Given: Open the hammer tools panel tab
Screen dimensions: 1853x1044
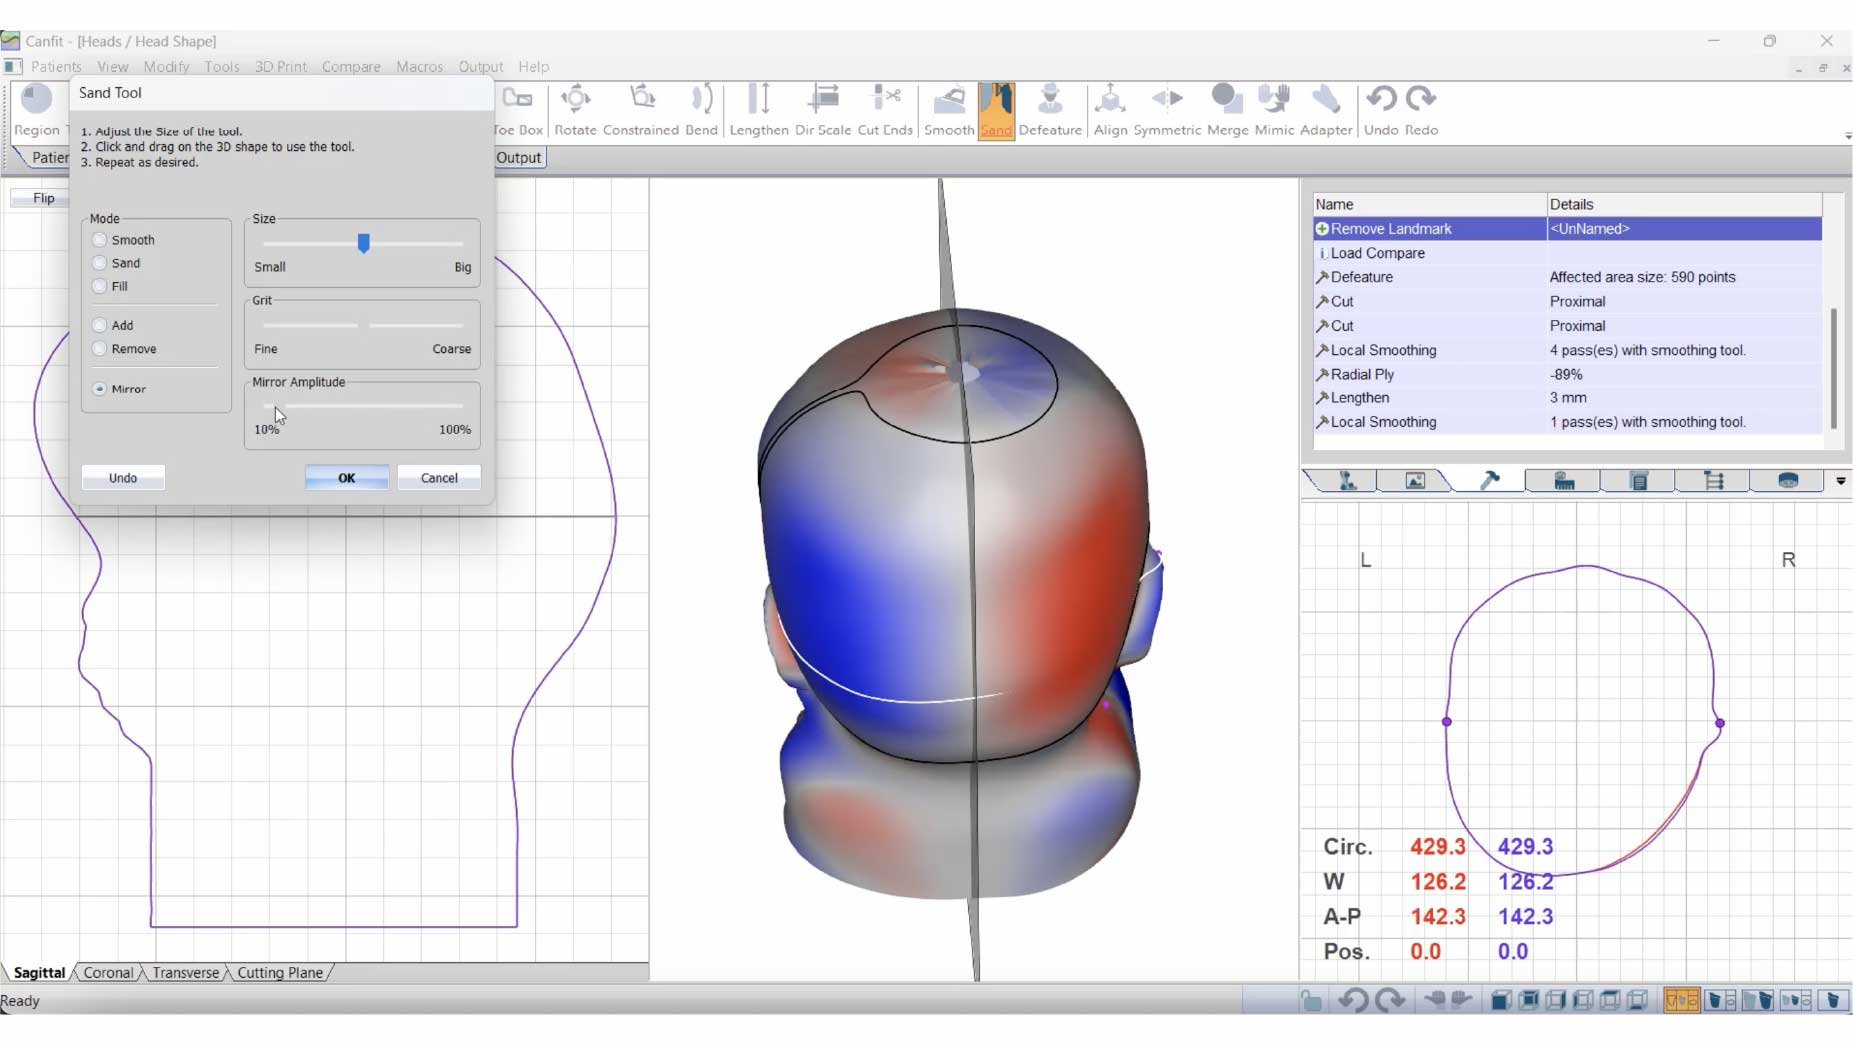Looking at the screenshot, I should click(1488, 481).
